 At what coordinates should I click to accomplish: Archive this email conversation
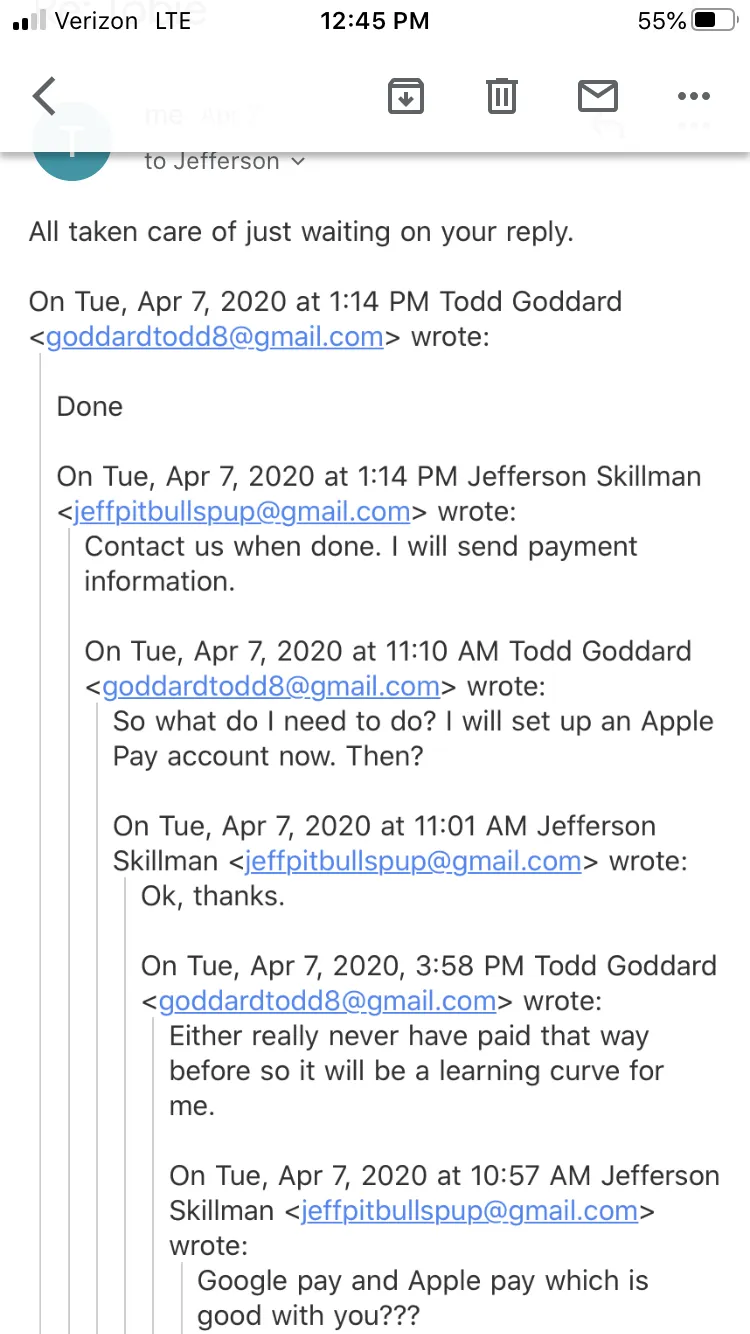[406, 96]
